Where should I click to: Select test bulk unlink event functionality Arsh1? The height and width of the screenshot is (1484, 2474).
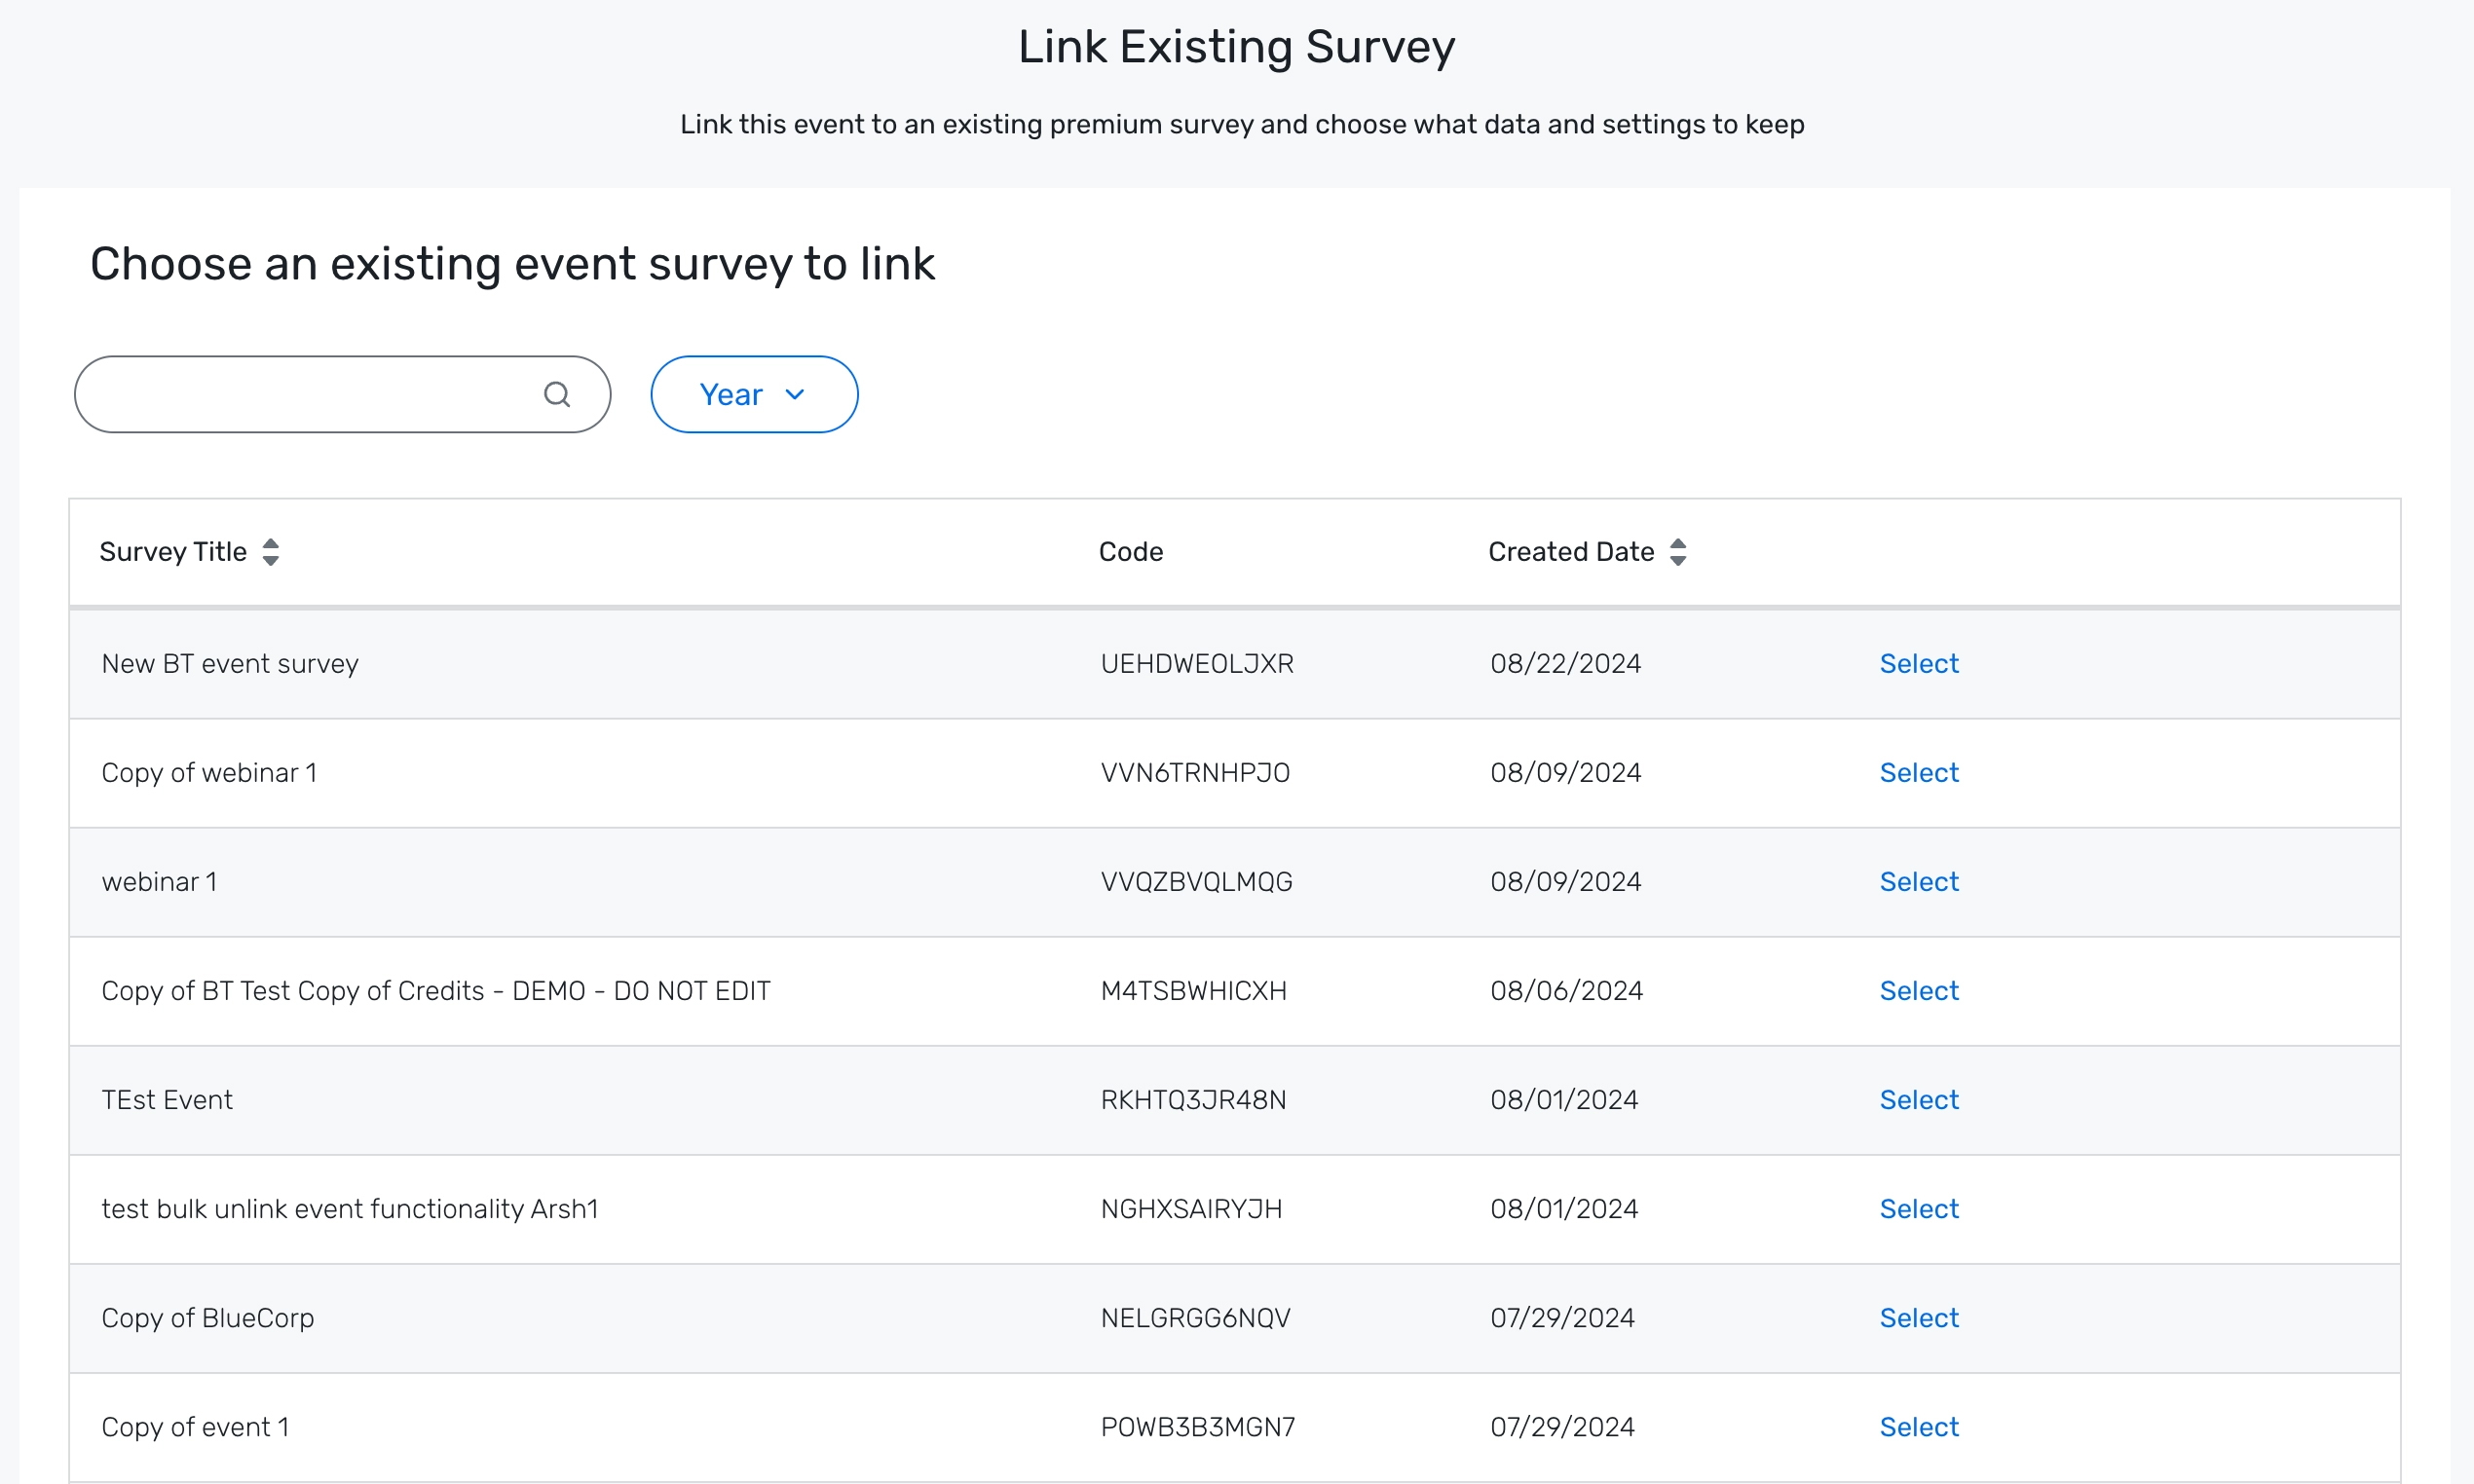pos(1918,1208)
